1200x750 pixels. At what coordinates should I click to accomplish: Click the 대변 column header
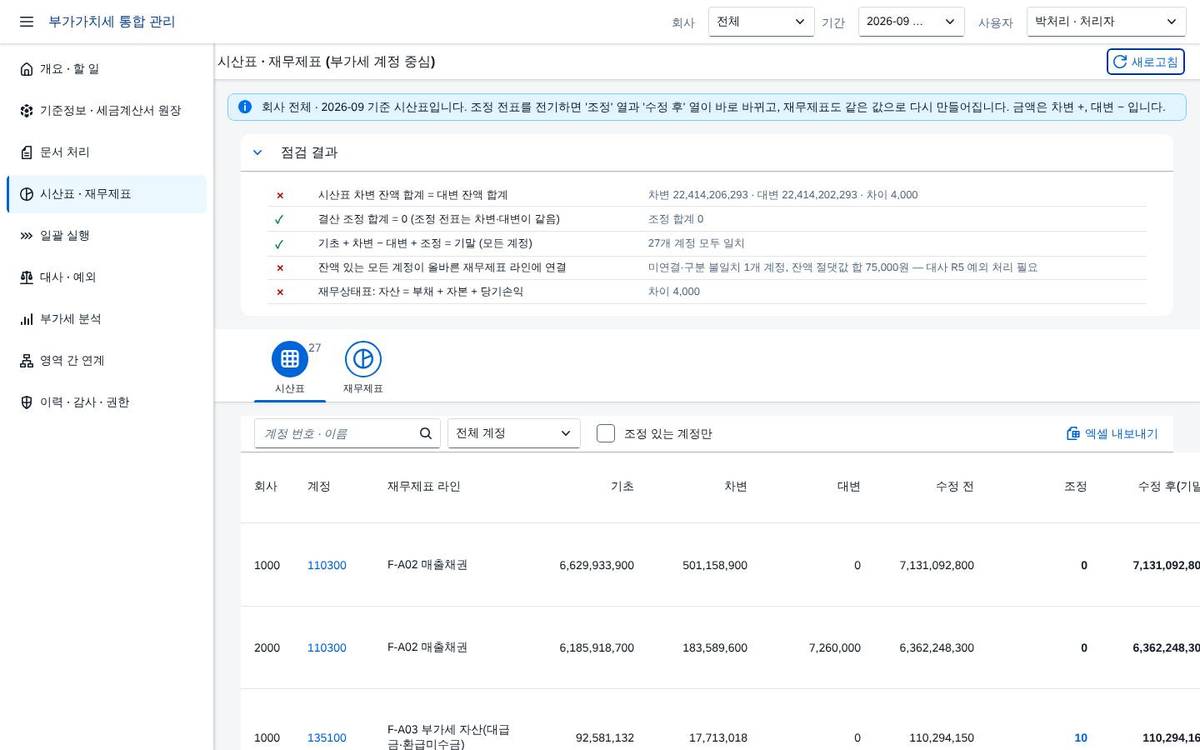pos(848,486)
